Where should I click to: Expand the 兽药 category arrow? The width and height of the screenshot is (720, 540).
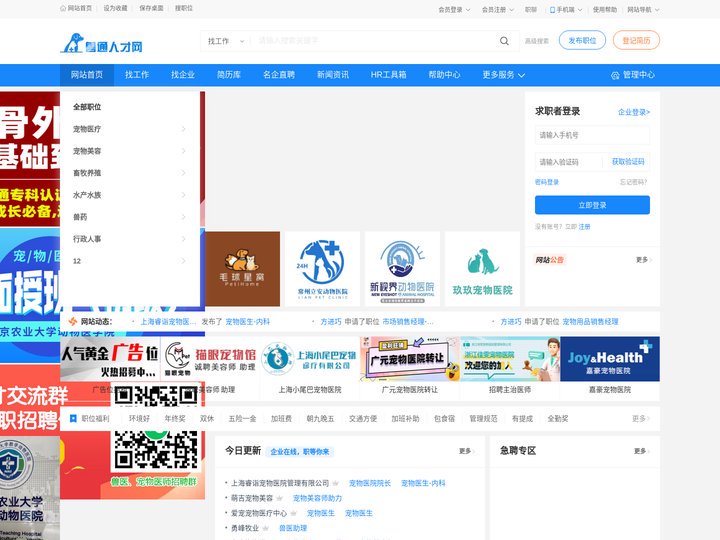tap(183, 217)
